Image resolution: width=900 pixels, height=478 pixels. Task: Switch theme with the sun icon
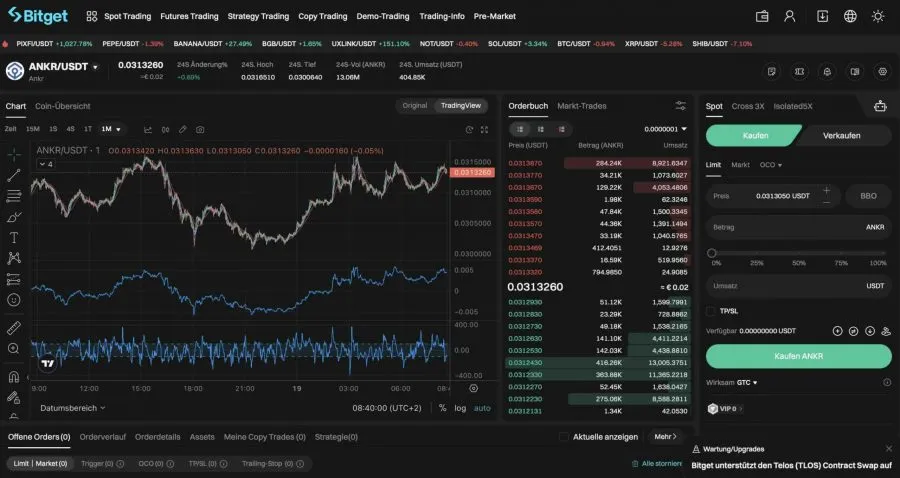tap(878, 17)
